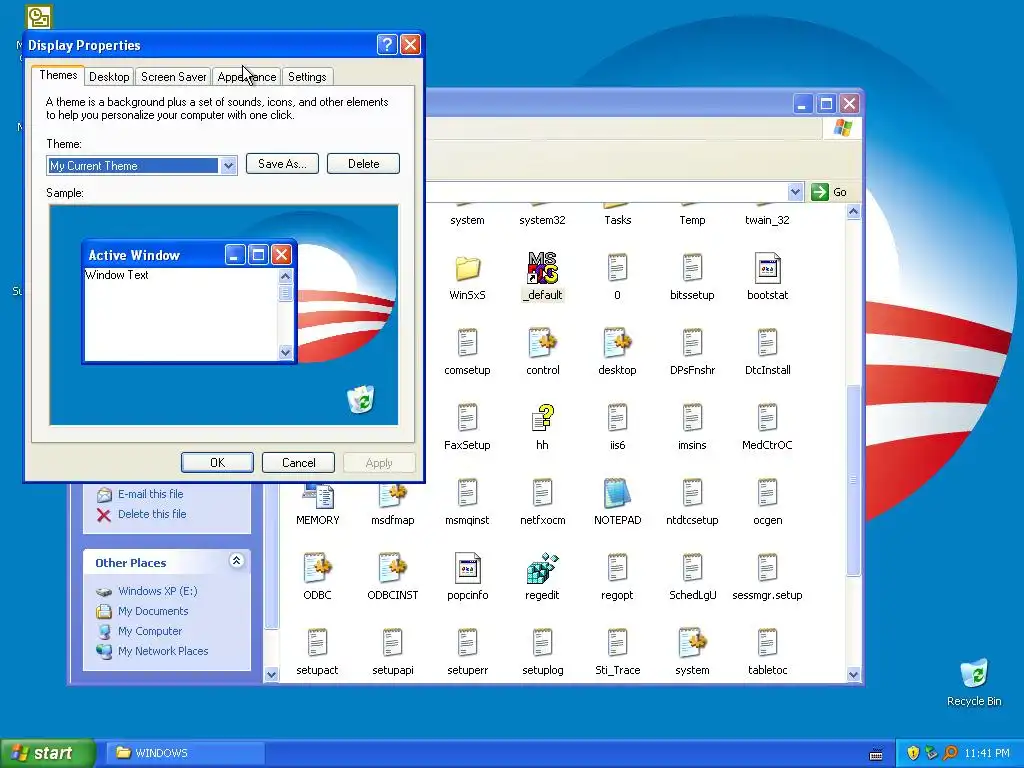The height and width of the screenshot is (768, 1024).
Task: Open the Theme dropdown list
Action: pyautogui.click(x=228, y=166)
